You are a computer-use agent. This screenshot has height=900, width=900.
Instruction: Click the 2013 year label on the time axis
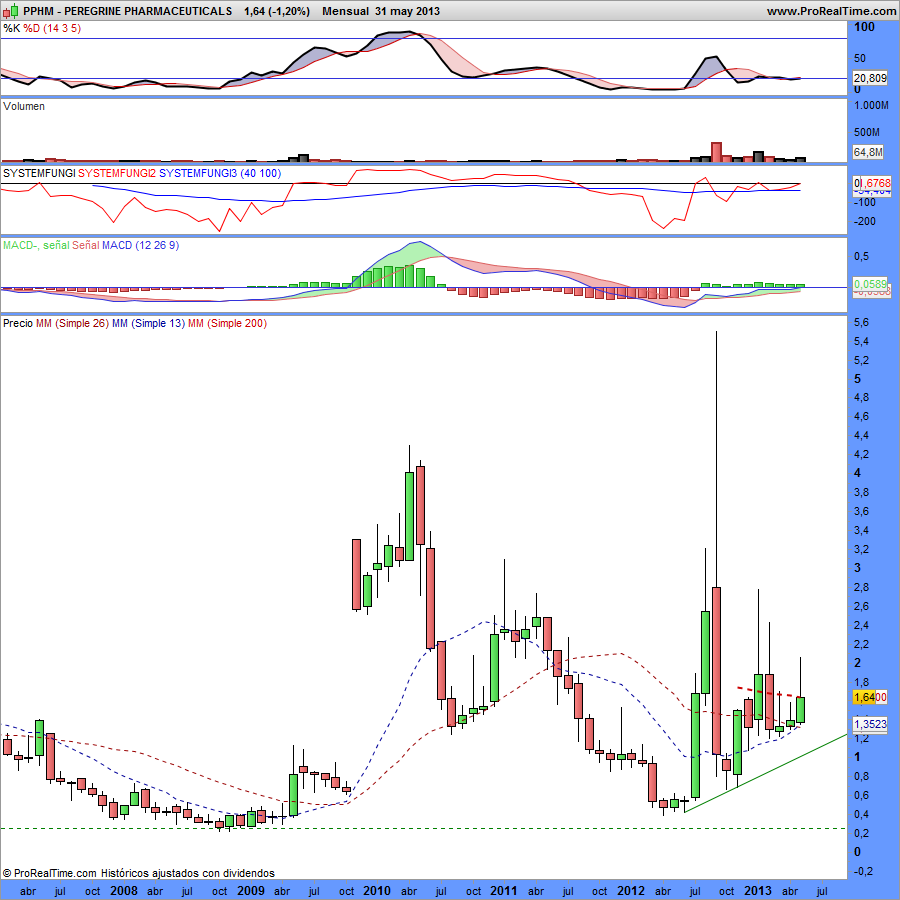coord(758,890)
